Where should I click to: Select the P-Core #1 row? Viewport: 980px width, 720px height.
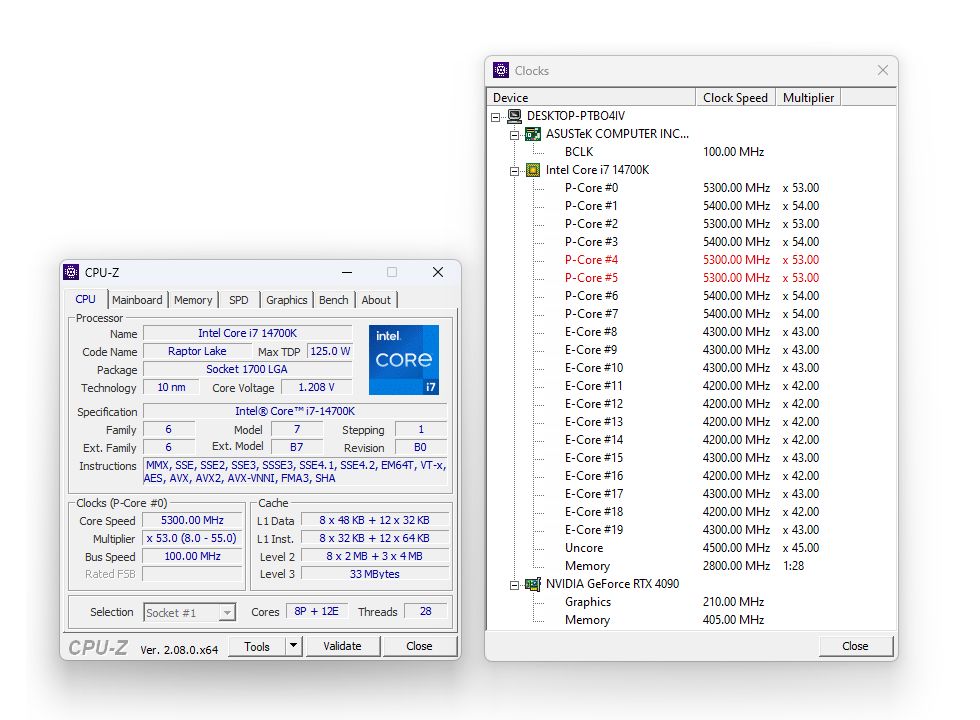tap(691, 206)
